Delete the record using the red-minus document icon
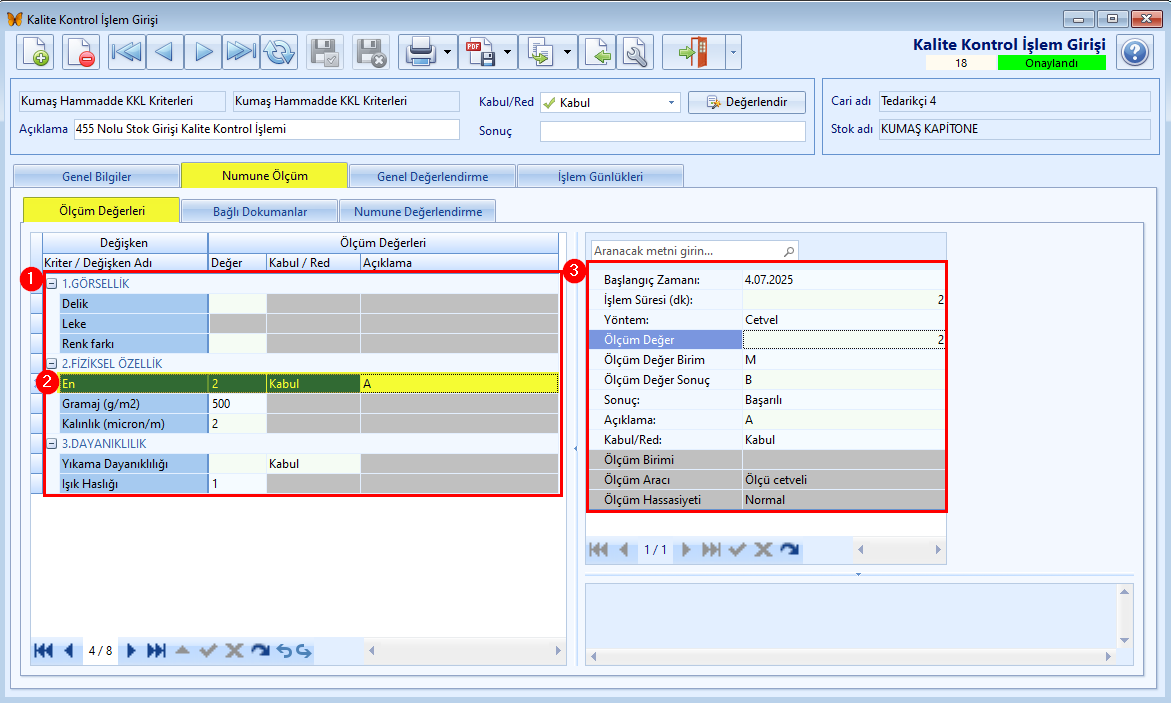The image size is (1171, 703). [80, 52]
